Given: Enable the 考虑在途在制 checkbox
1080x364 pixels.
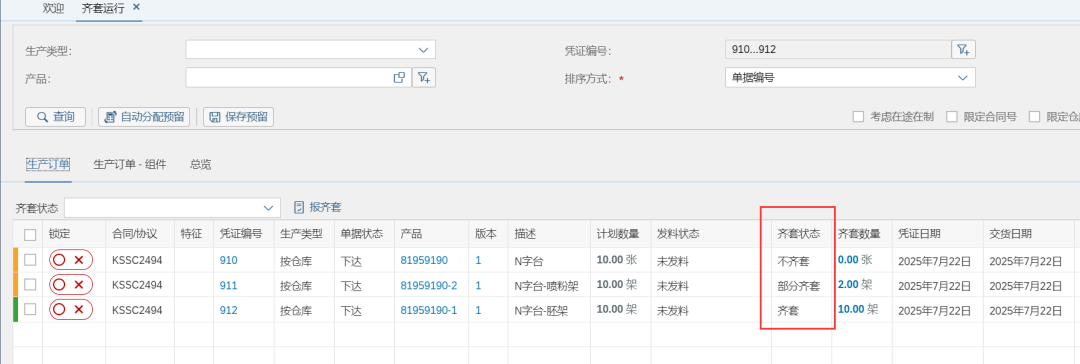Looking at the screenshot, I should [x=858, y=117].
